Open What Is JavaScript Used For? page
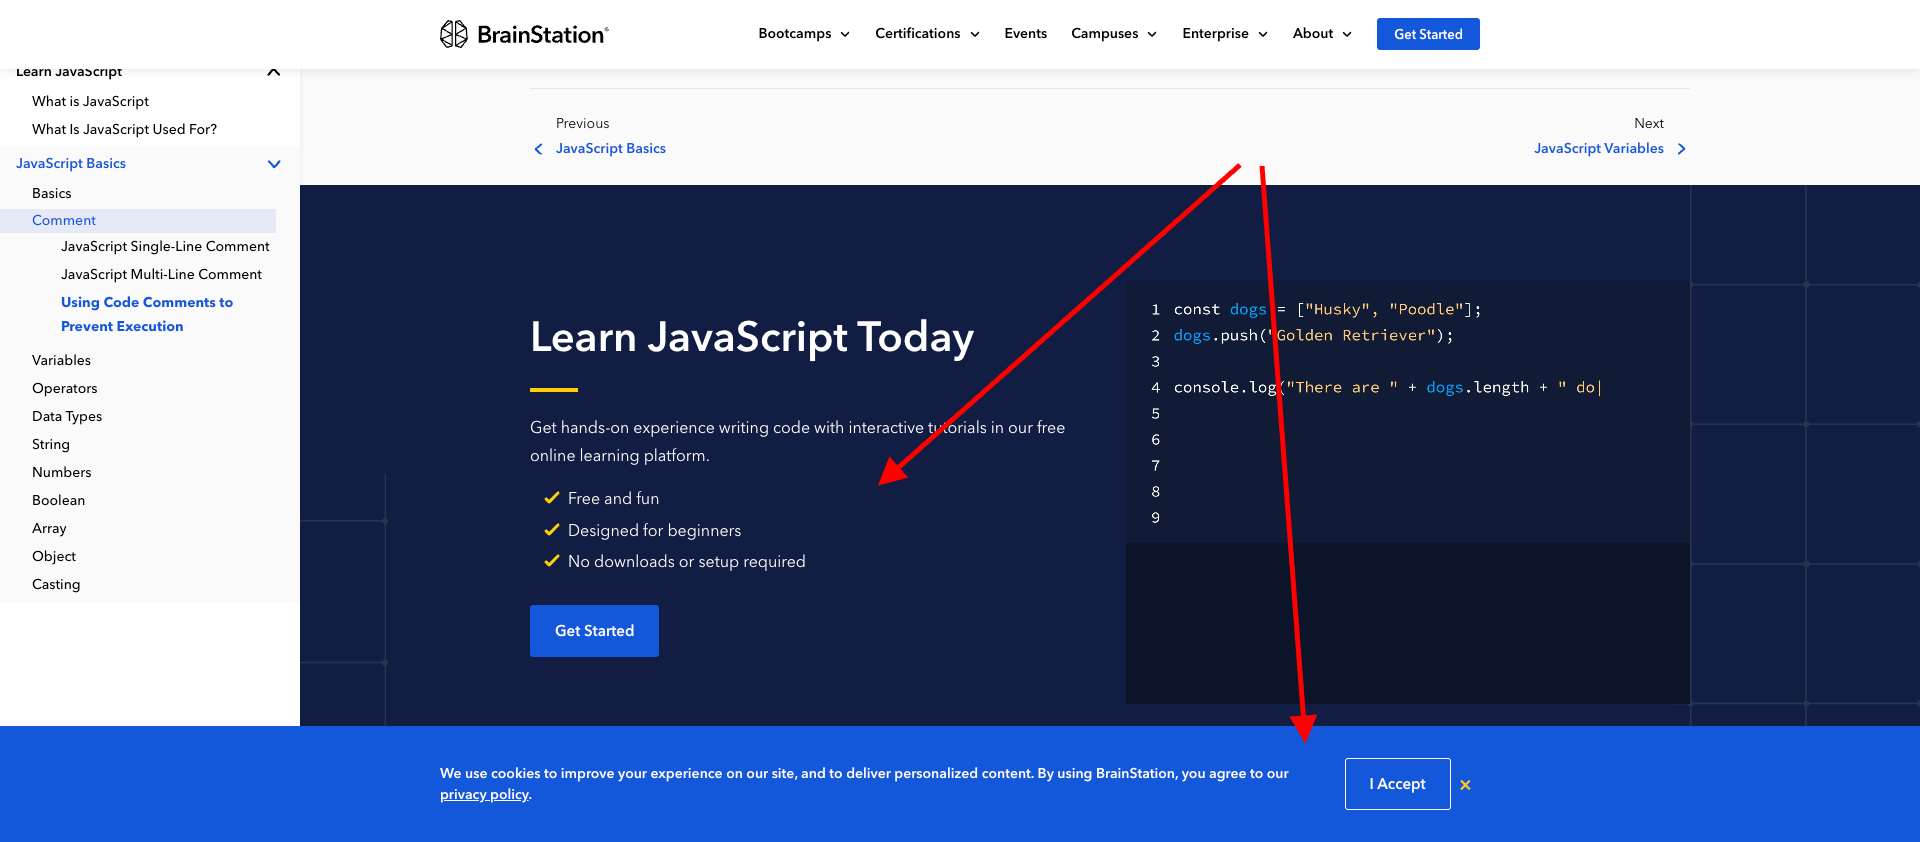 pos(124,129)
